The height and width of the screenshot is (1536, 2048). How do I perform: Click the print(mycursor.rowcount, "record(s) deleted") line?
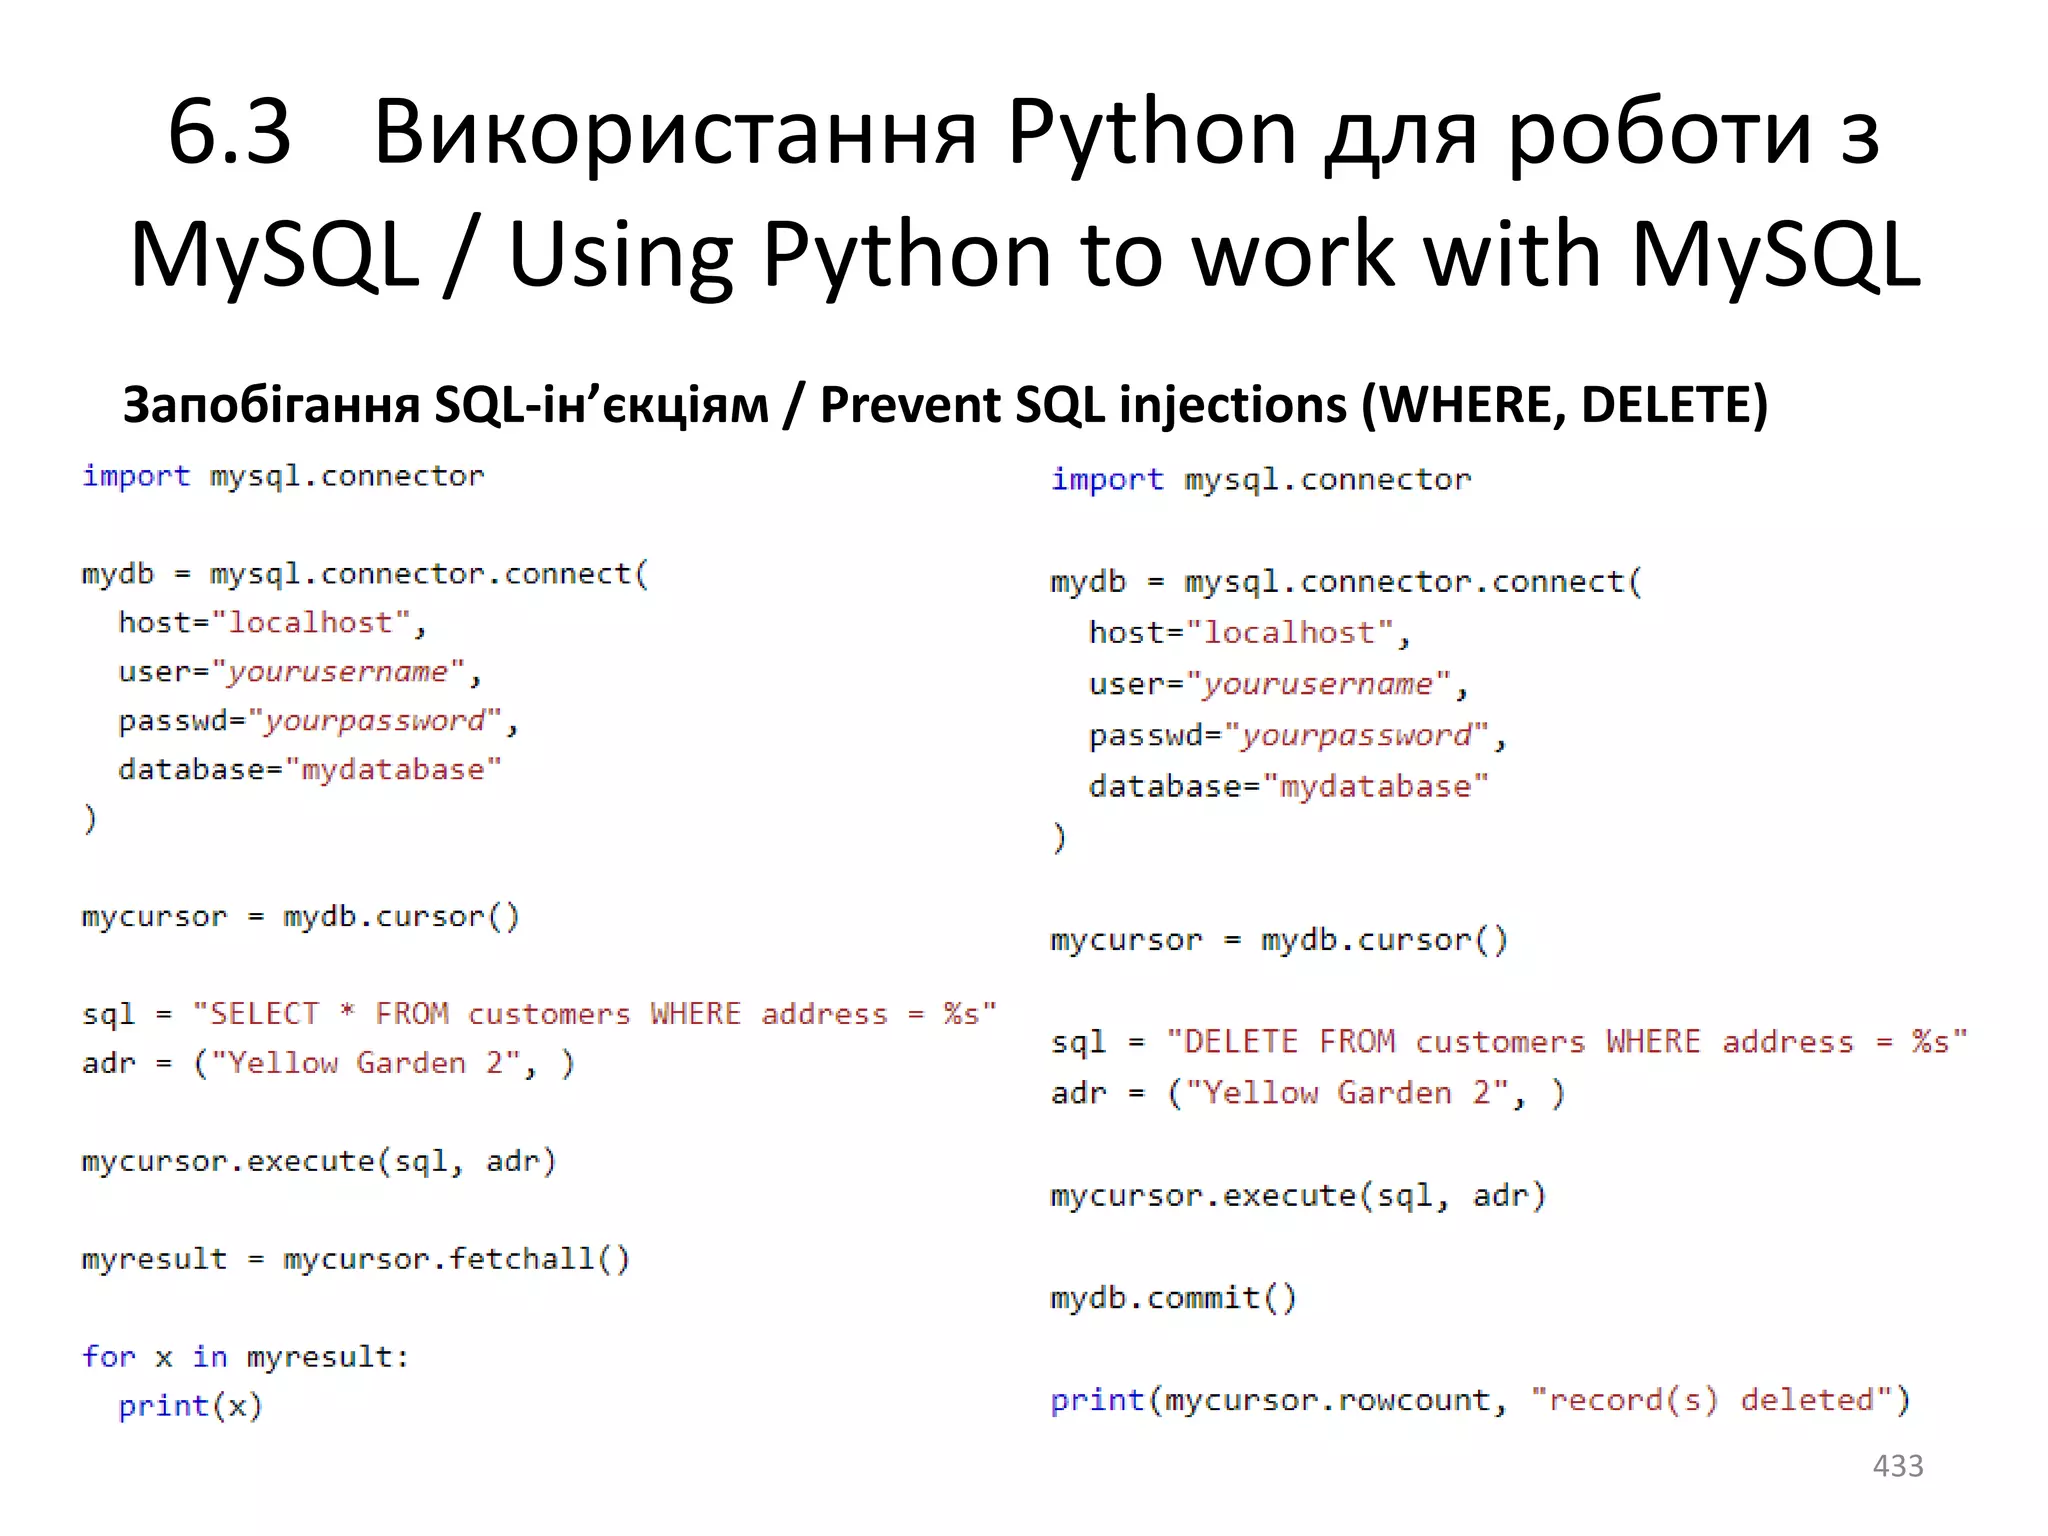(1480, 1400)
